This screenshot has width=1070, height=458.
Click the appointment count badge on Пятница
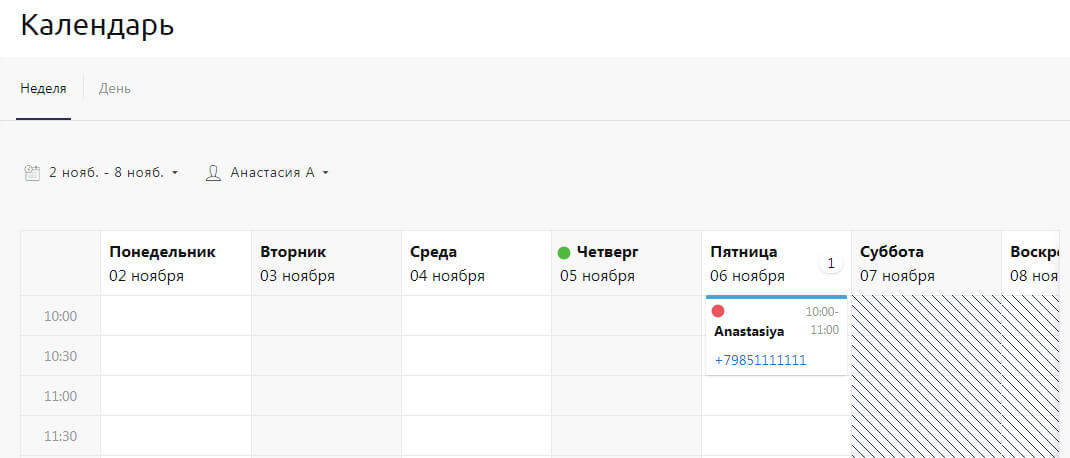pos(830,263)
